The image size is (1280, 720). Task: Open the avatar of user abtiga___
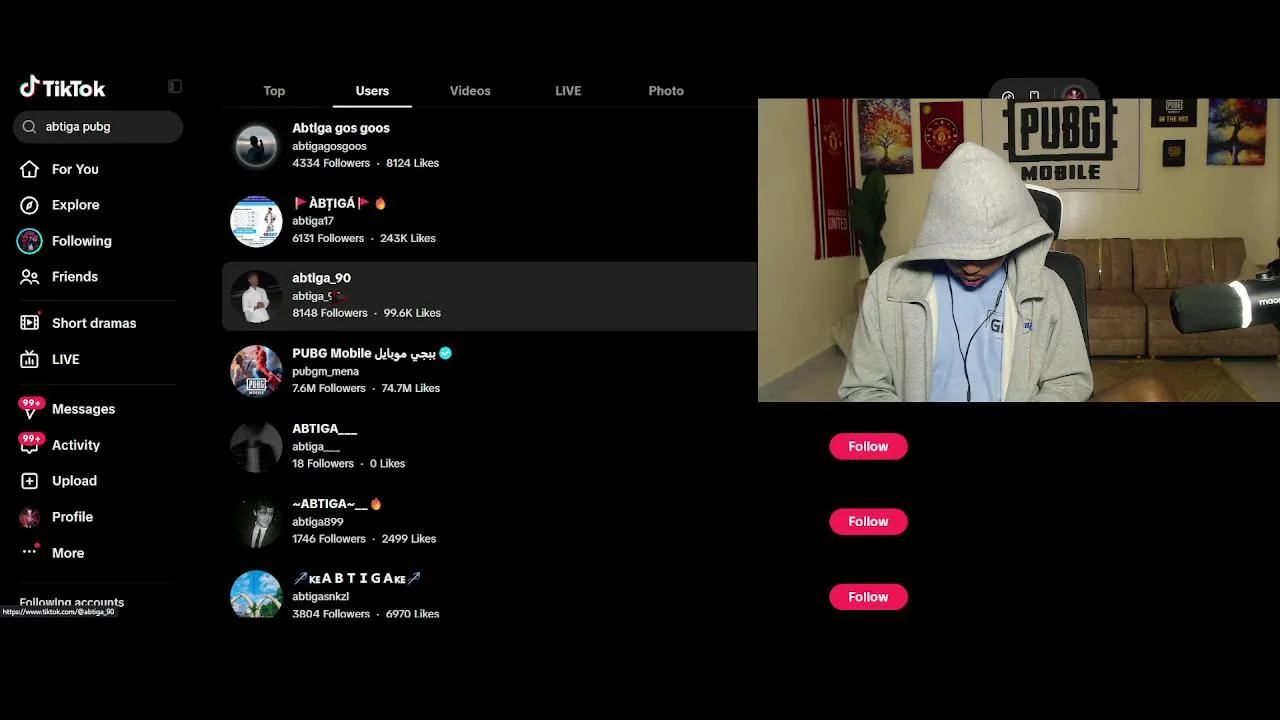click(x=256, y=446)
